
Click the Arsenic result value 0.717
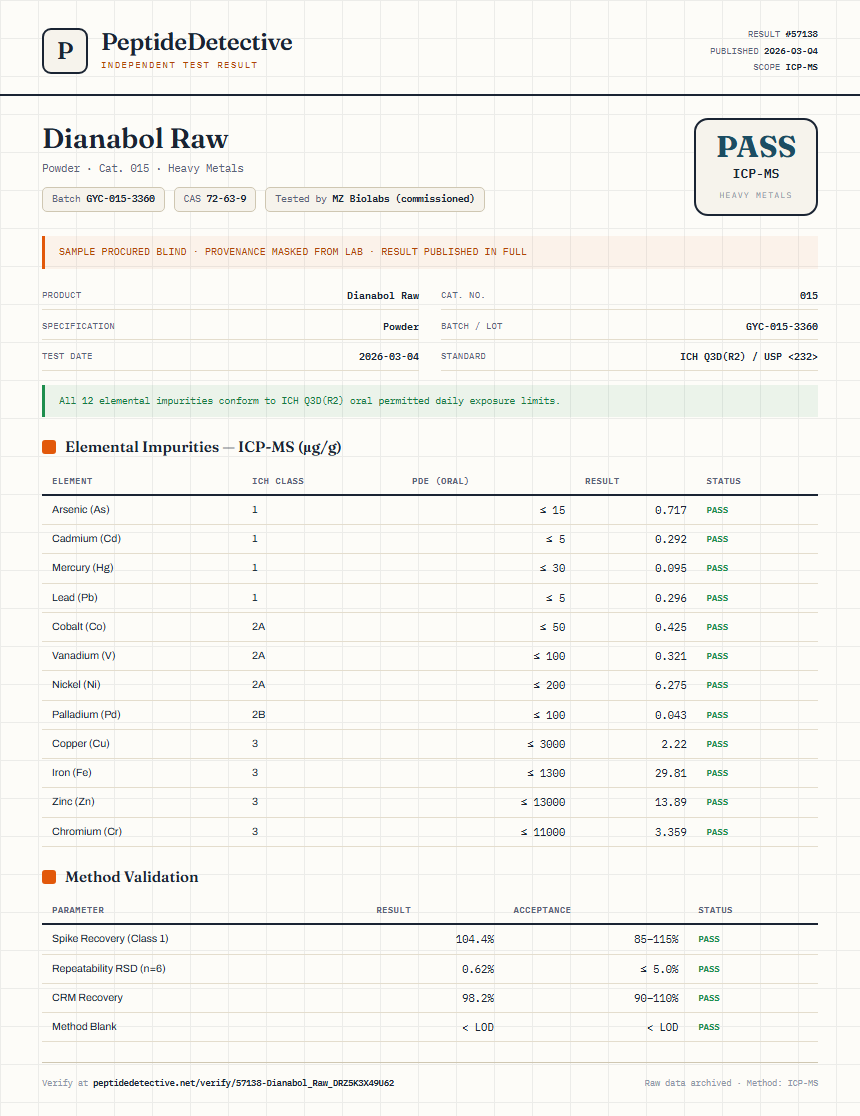tap(671, 510)
